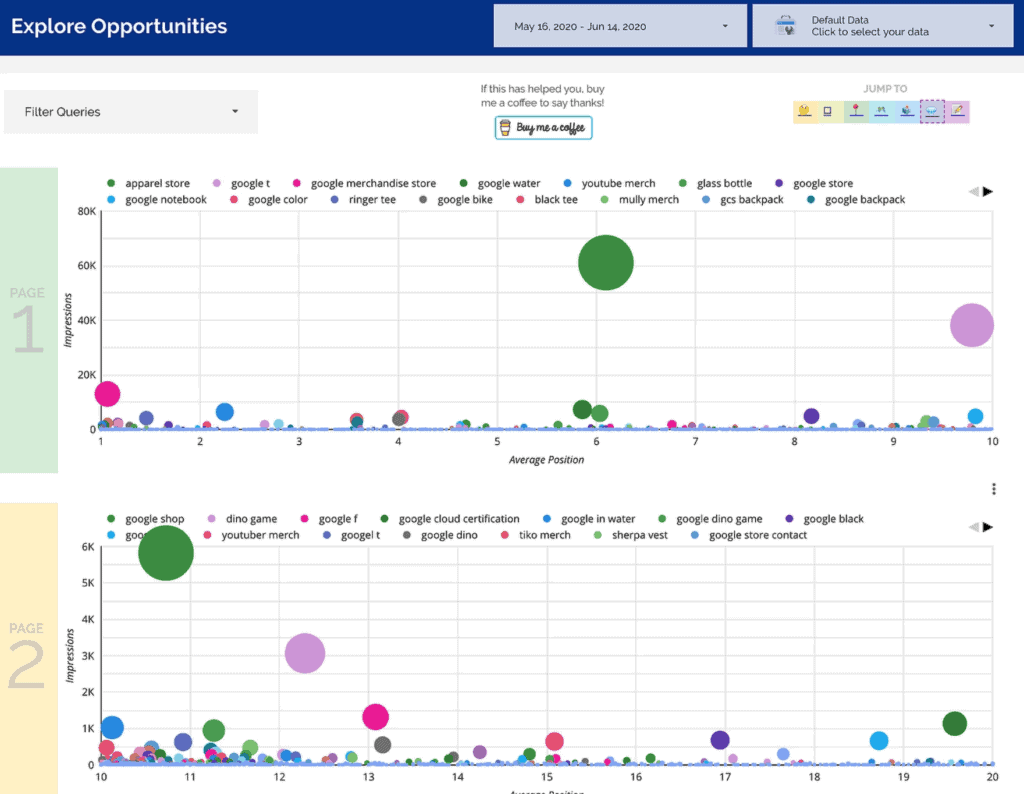Toggle 'google store' legend entry in Page 1 chart
This screenshot has height=794, width=1024.
[x=814, y=183]
